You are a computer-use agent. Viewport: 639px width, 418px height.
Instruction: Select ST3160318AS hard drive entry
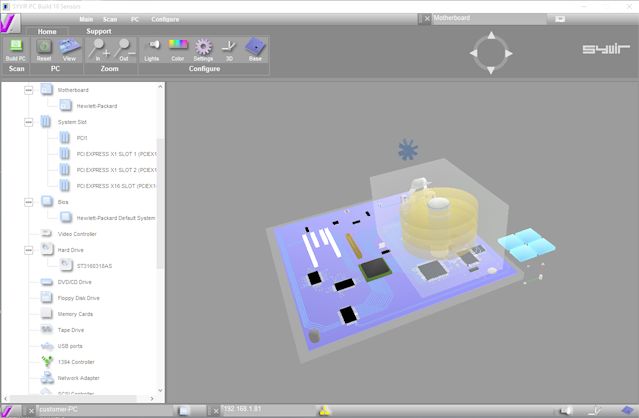pos(94,266)
